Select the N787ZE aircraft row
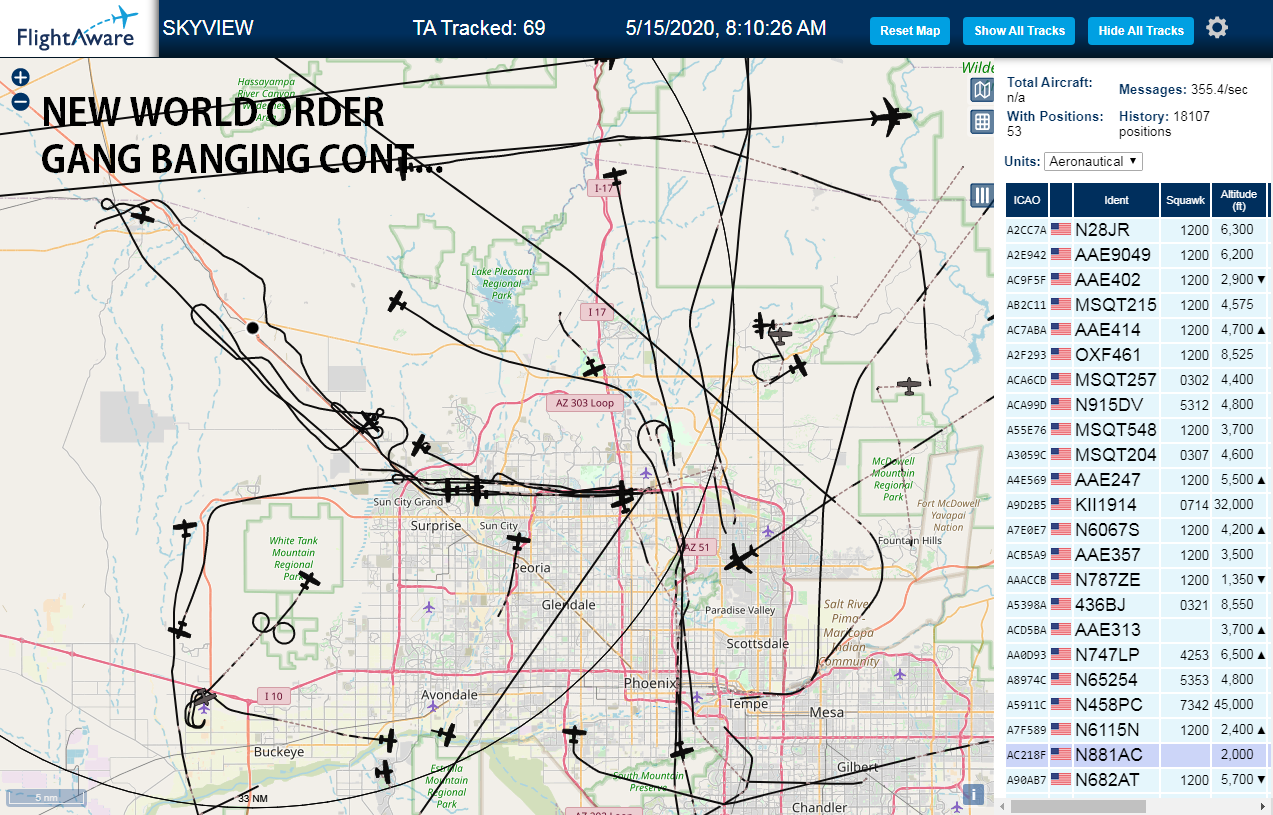 pyautogui.click(x=1137, y=579)
